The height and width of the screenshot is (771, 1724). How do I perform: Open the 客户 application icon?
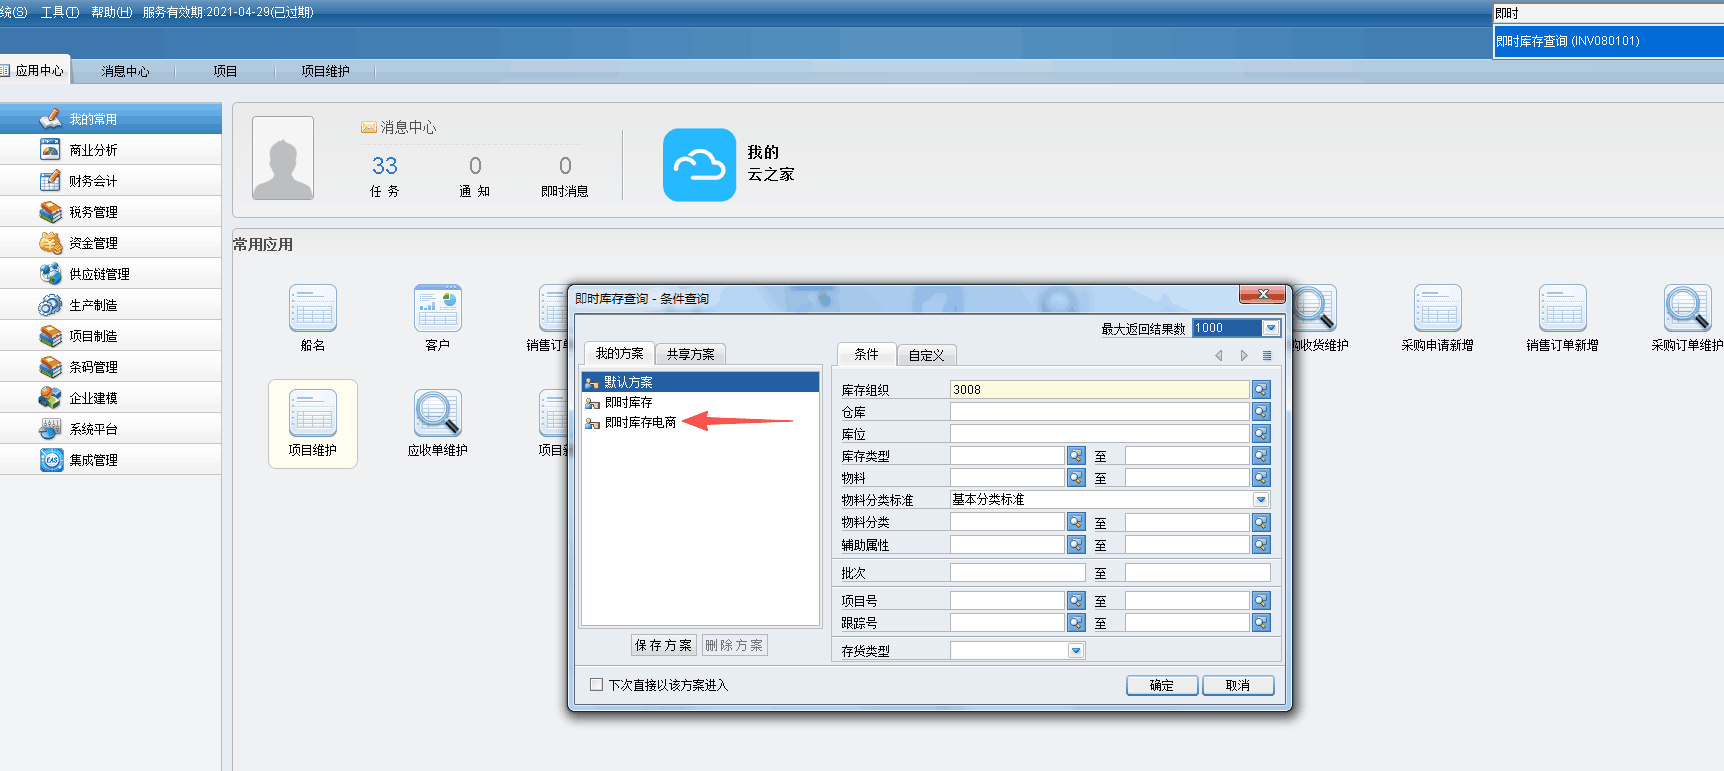(x=437, y=308)
